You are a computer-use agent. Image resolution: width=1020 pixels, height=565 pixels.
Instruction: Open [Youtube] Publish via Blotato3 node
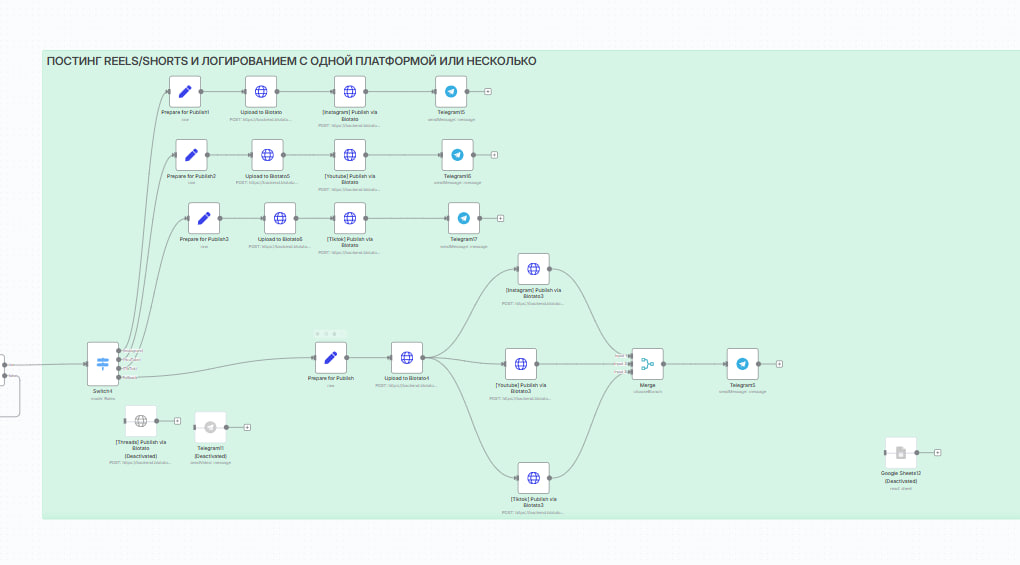(521, 364)
